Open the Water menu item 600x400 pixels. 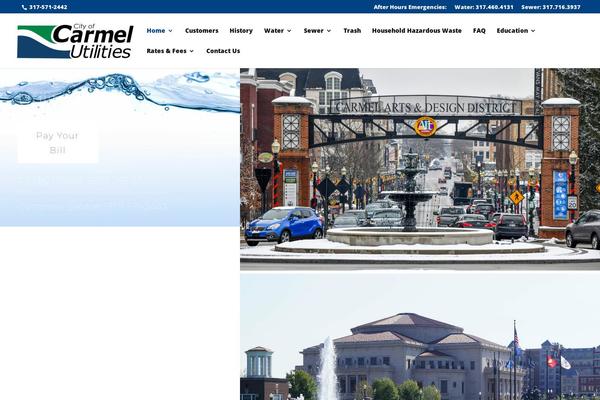[x=274, y=31]
